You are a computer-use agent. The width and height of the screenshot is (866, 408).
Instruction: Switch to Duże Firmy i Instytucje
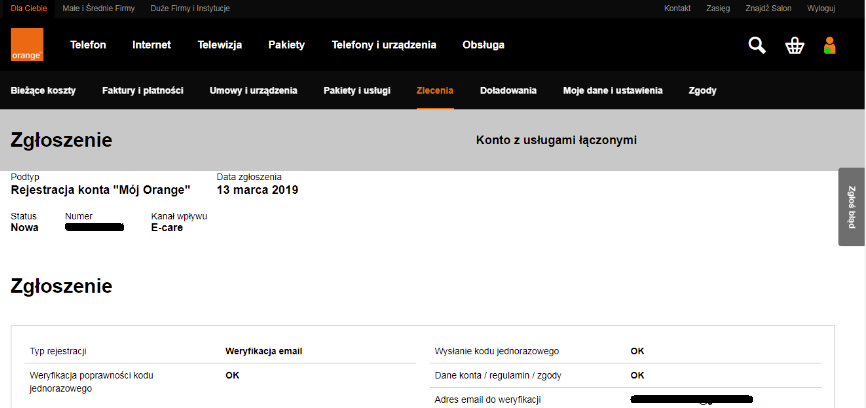click(190, 8)
